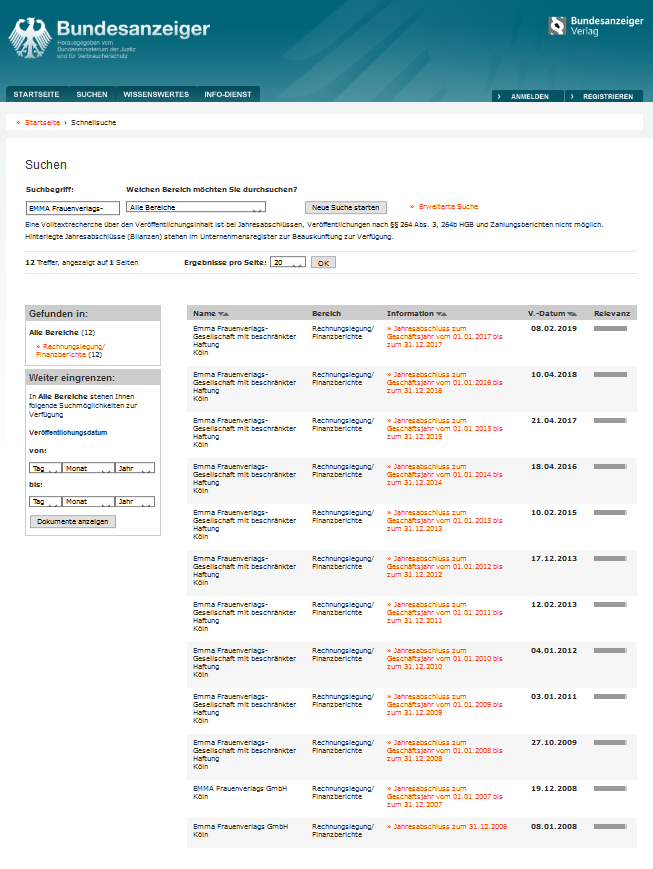Open Jahresabschluss 2010 report link

(x=445, y=658)
